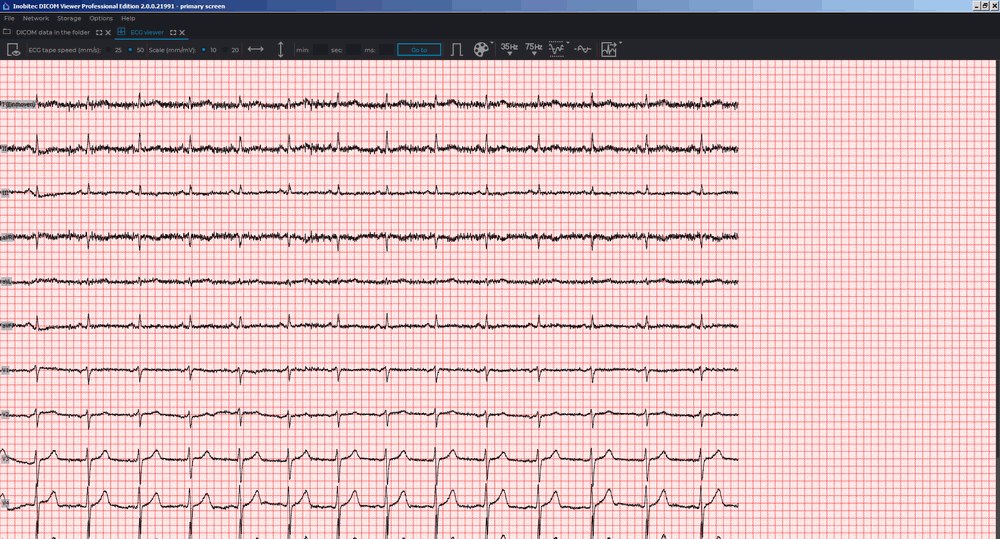Image resolution: width=1000 pixels, height=539 pixels.
Task: Click the sec input field
Action: coord(353,50)
